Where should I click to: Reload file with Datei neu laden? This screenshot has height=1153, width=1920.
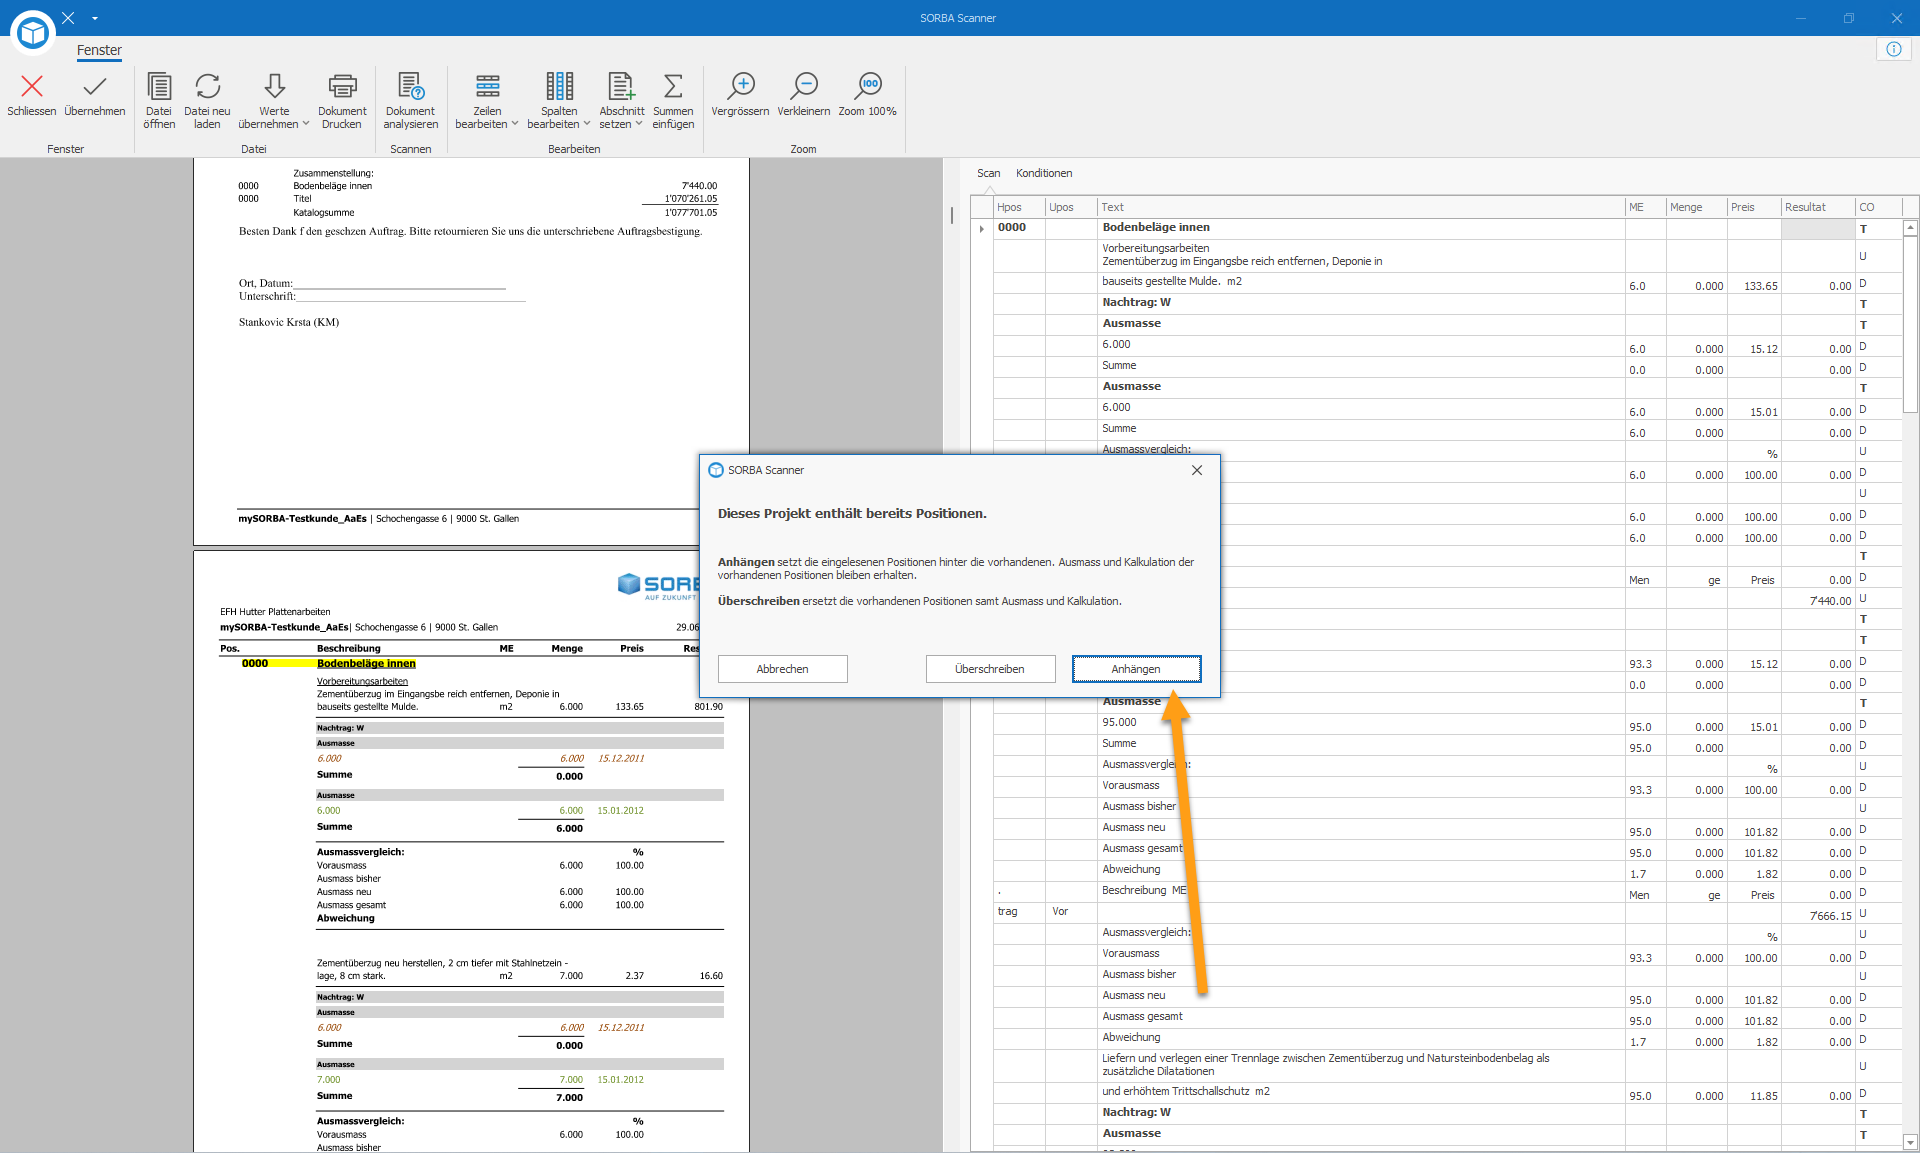click(207, 100)
